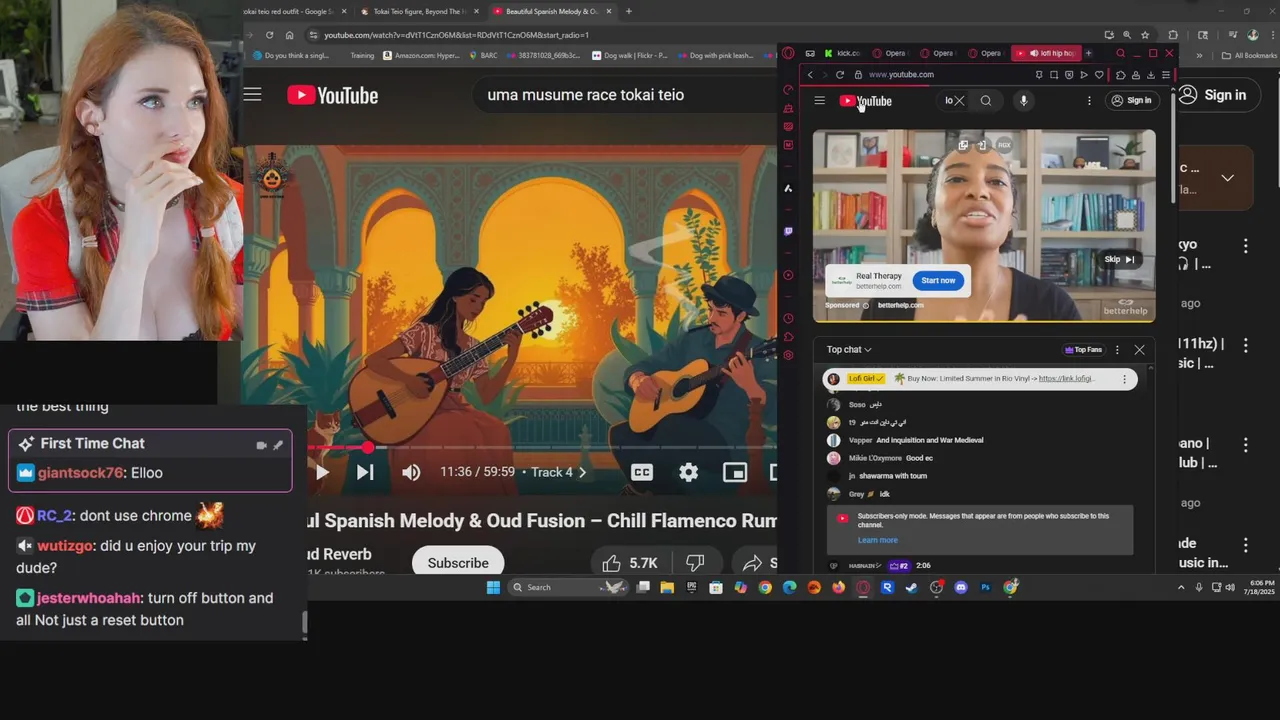Open YouTube settings dots in Opera
Image resolution: width=1280 pixels, height=720 pixels.
pyautogui.click(x=1089, y=100)
